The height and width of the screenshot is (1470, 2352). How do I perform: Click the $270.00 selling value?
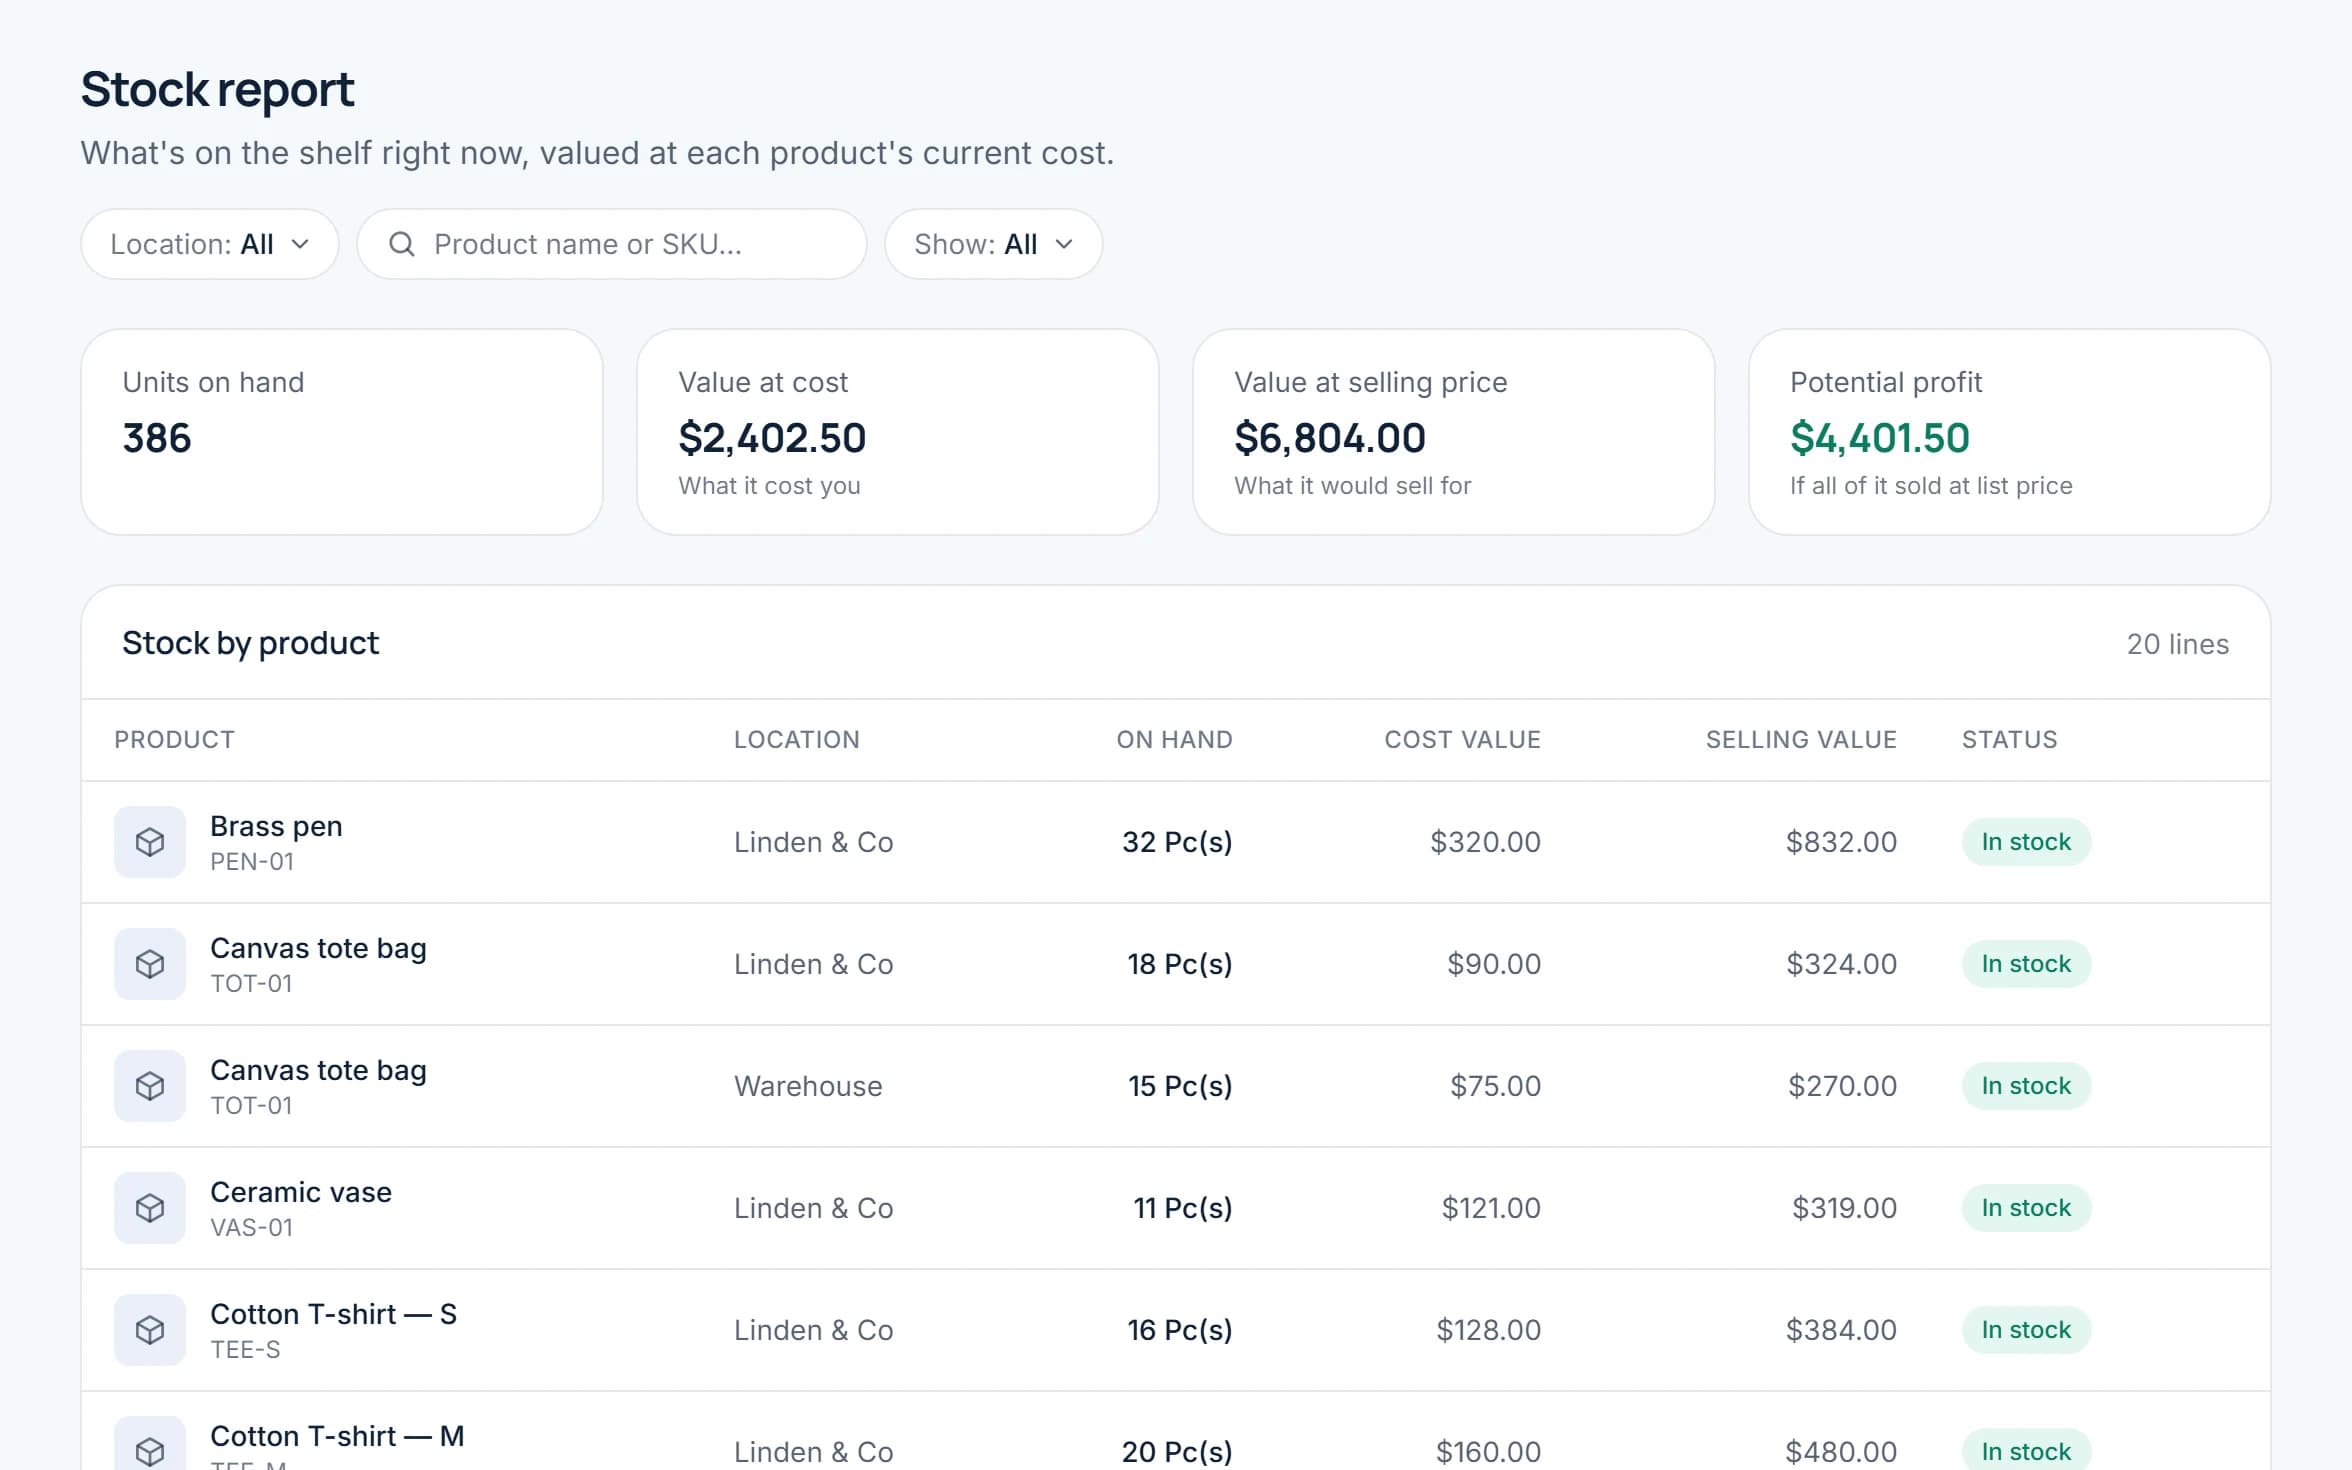pyautogui.click(x=1842, y=1086)
